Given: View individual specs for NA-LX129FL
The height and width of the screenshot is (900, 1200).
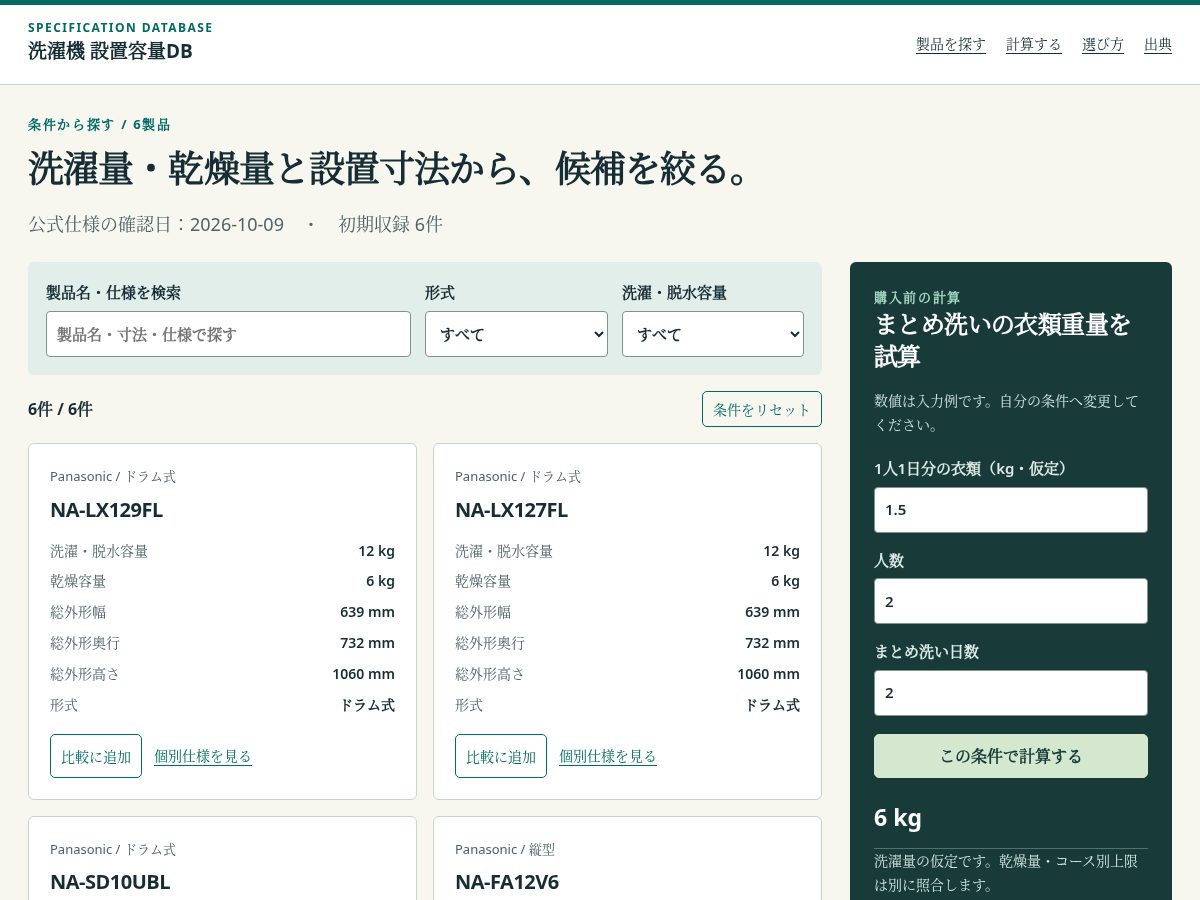Looking at the screenshot, I should 203,756.
